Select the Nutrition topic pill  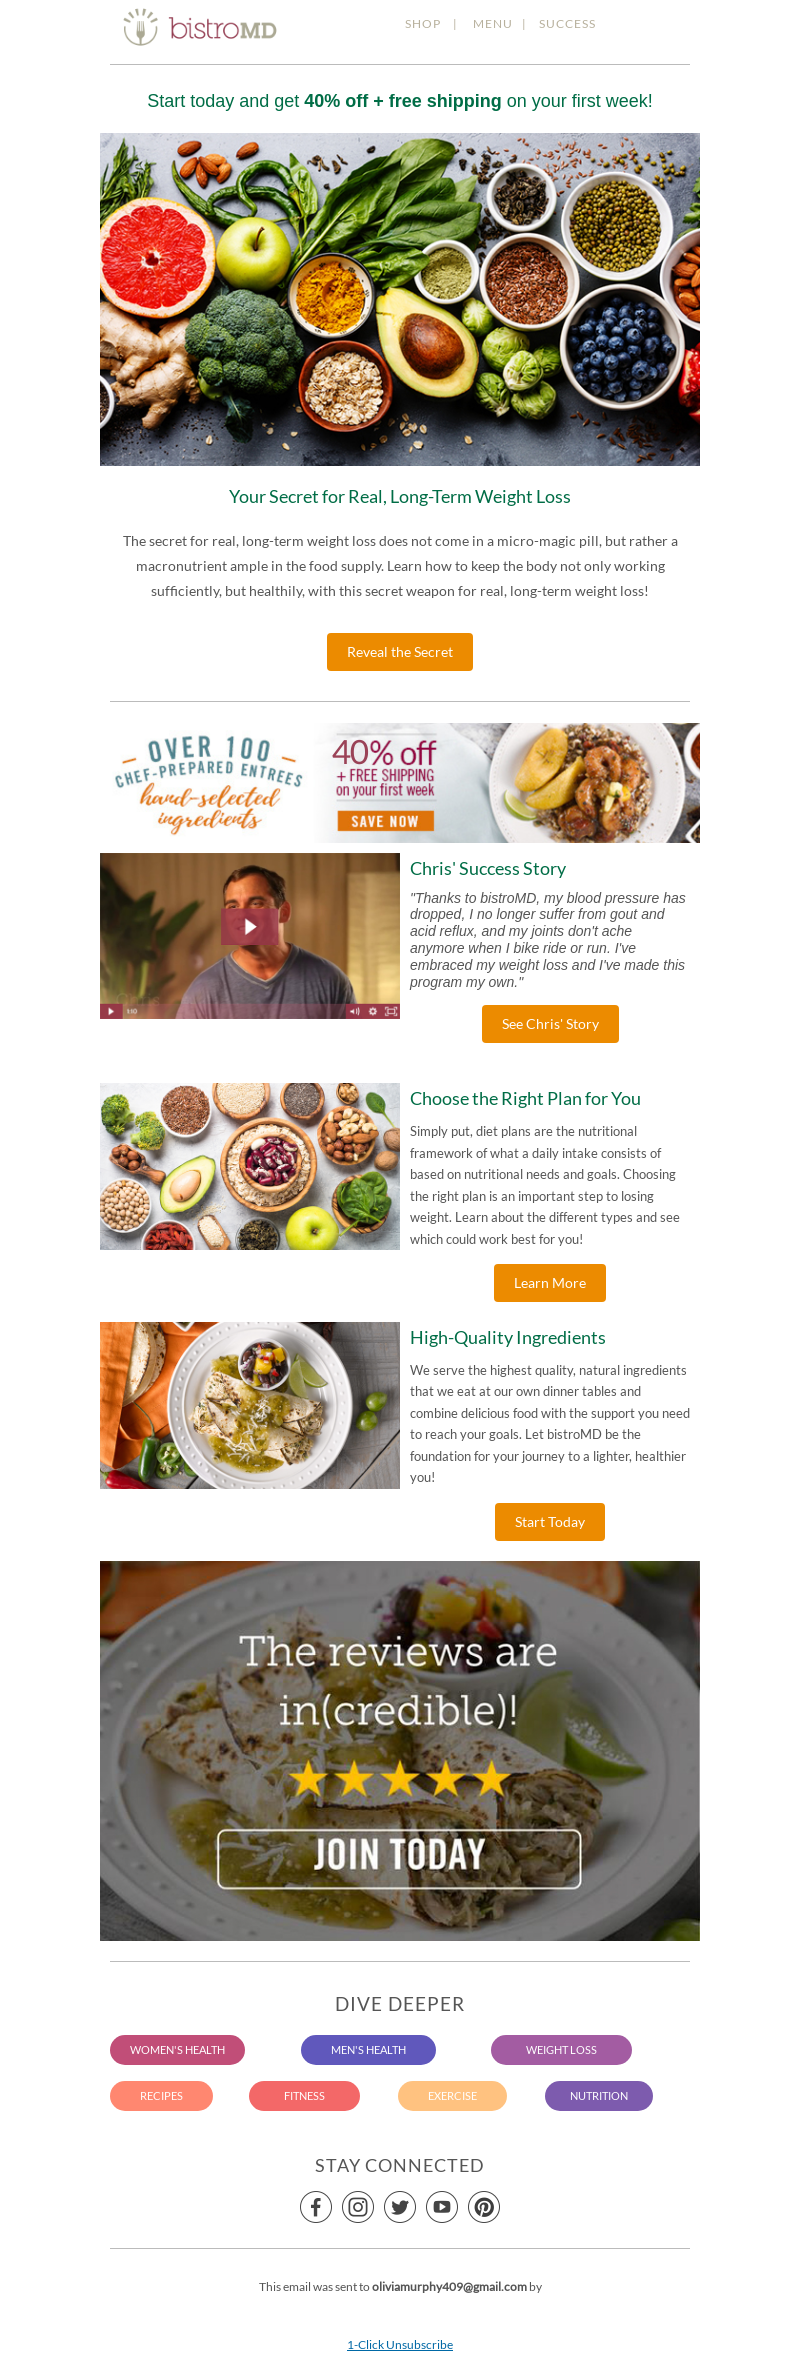pyautogui.click(x=599, y=2096)
